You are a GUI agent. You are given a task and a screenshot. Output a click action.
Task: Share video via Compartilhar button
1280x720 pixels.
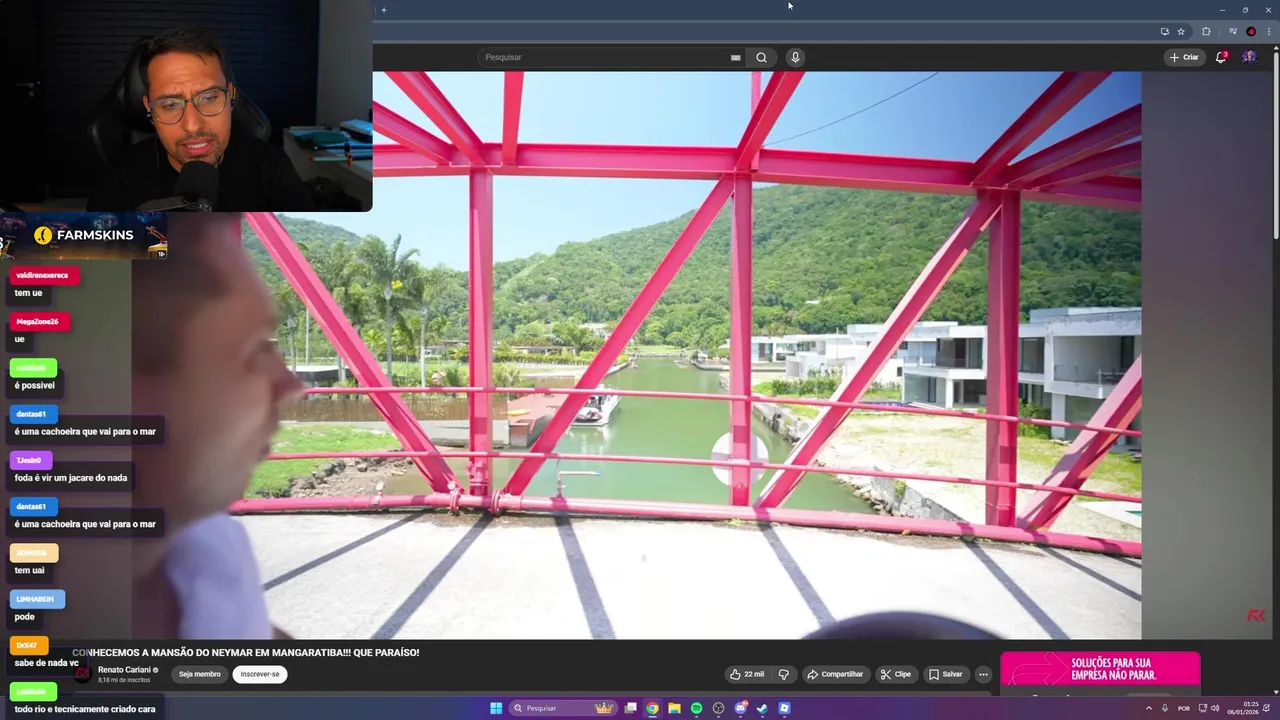click(835, 674)
